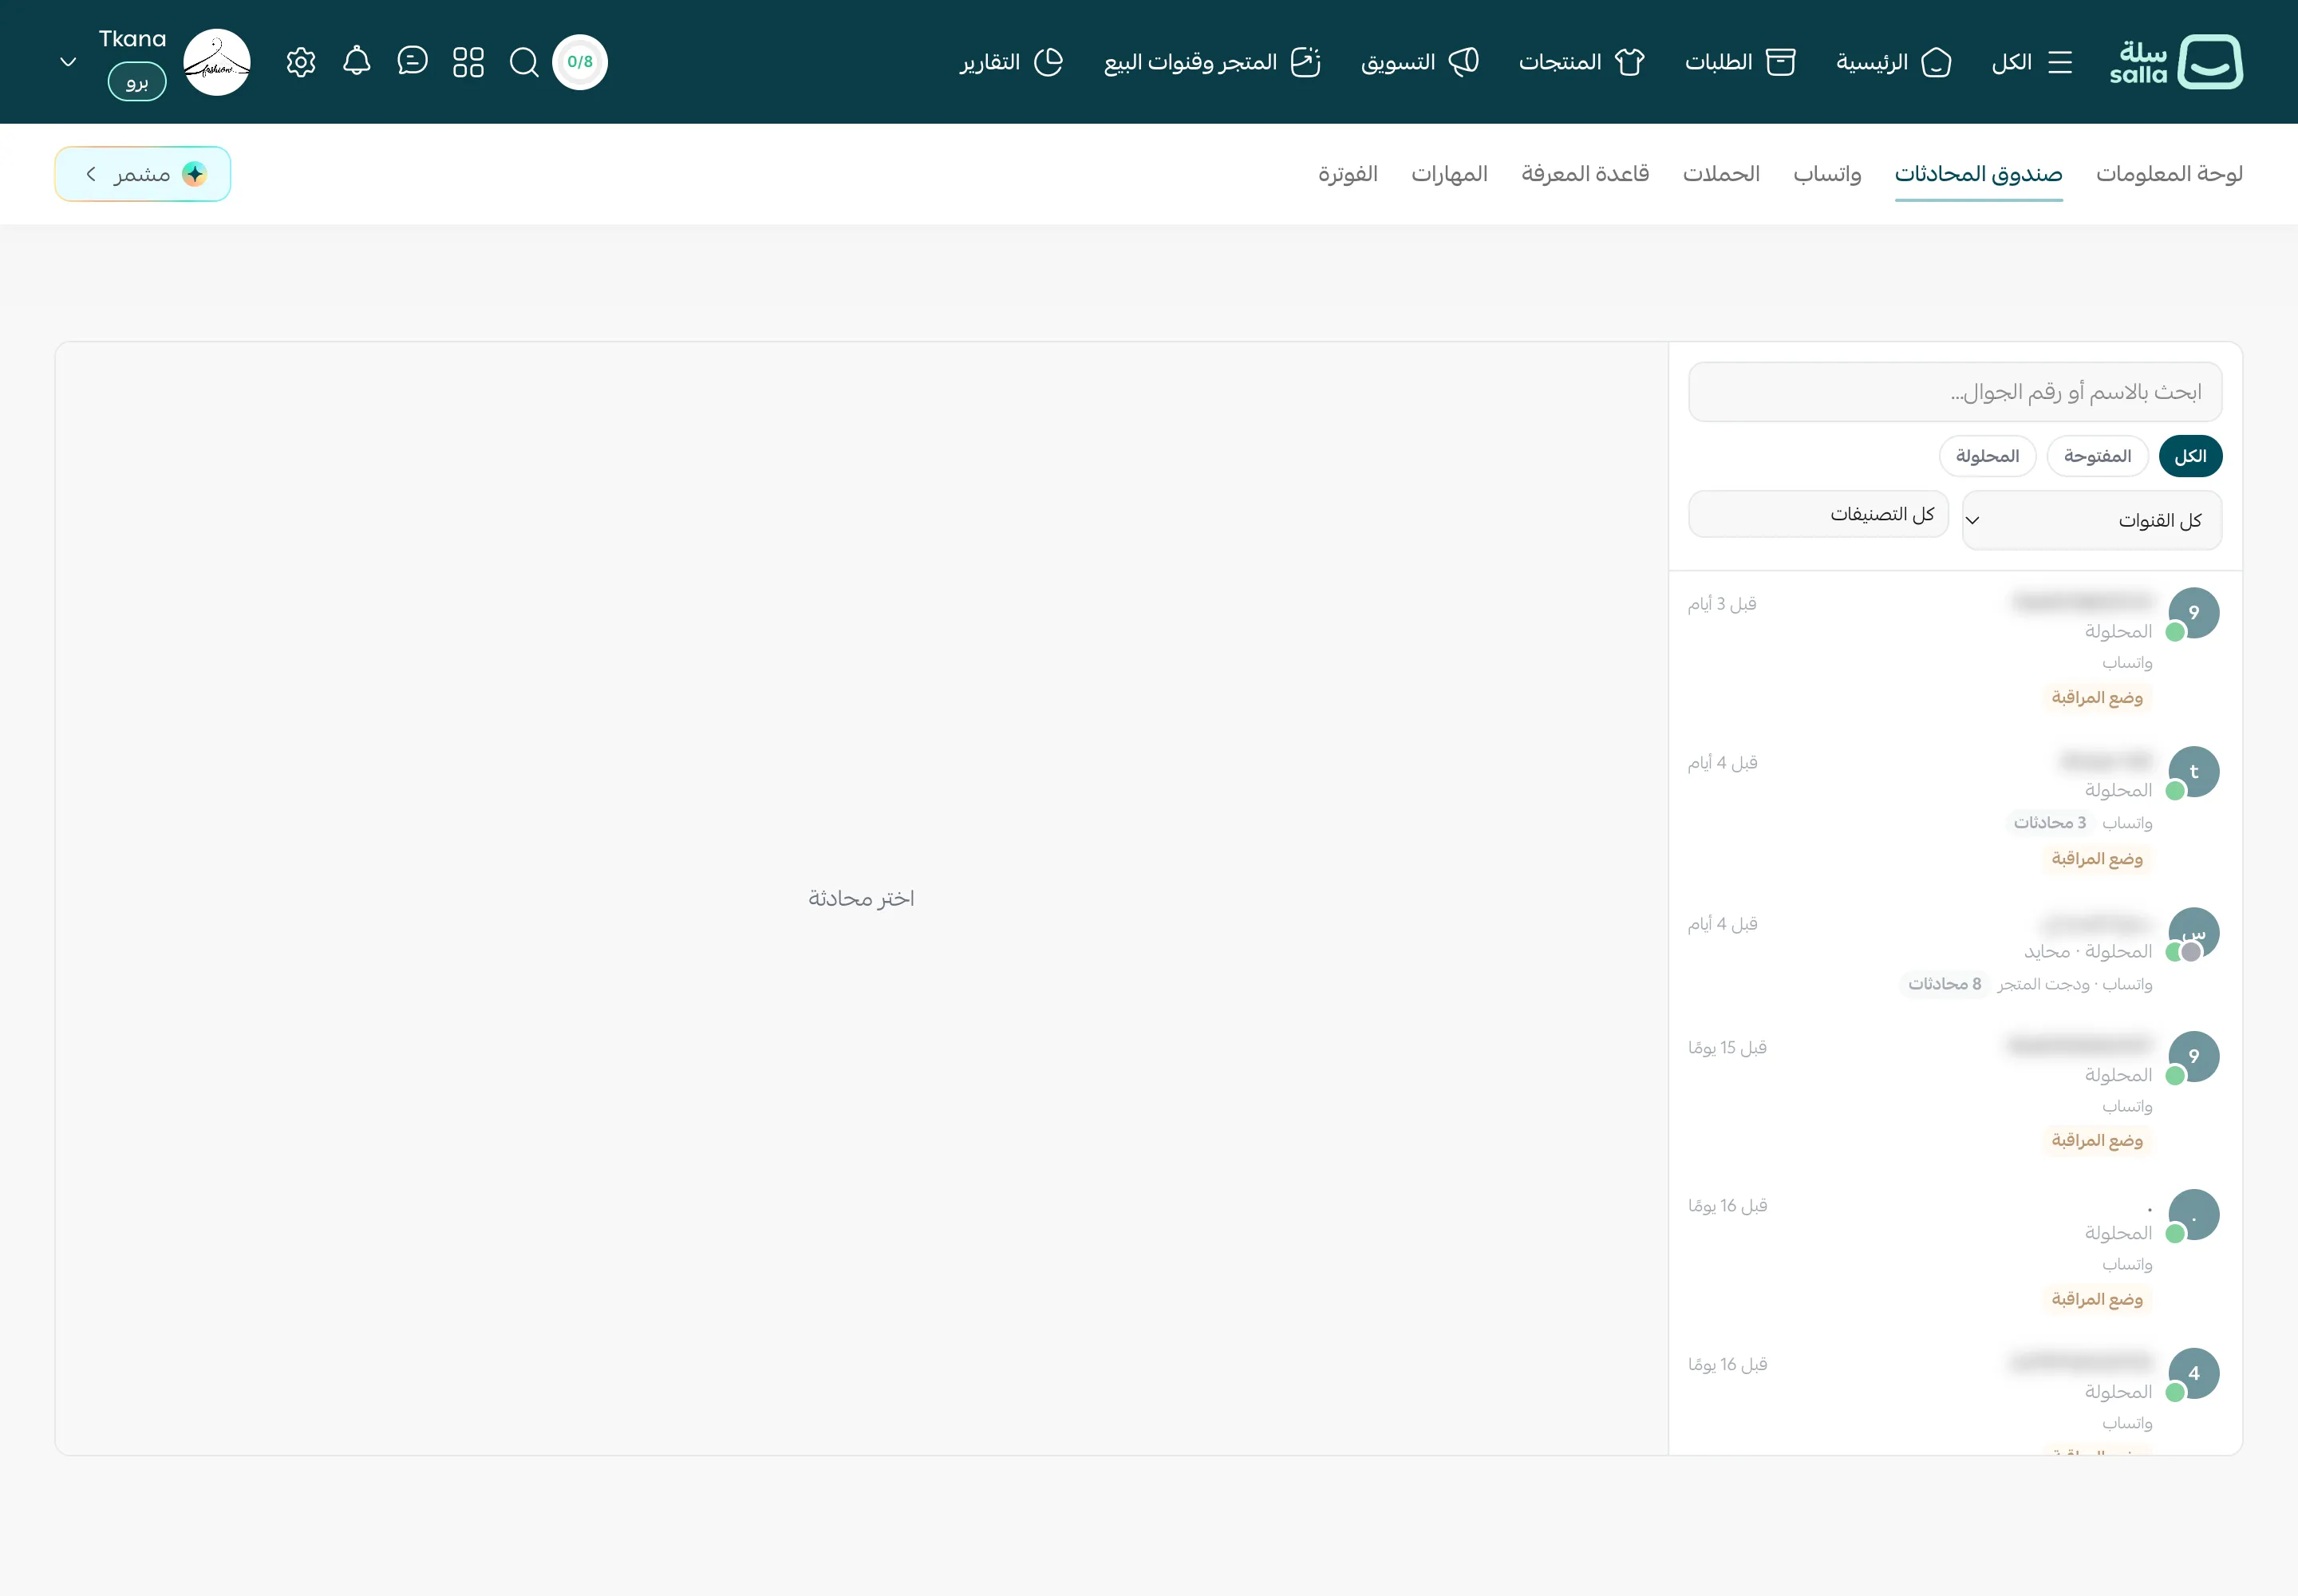Viewport: 2298px width, 1596px height.
Task: Click the برو plan badge
Action: (137, 81)
